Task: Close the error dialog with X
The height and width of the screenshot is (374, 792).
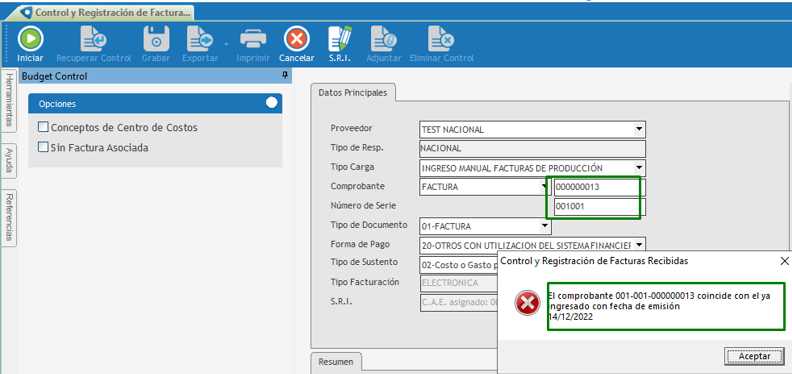Action: [784, 261]
